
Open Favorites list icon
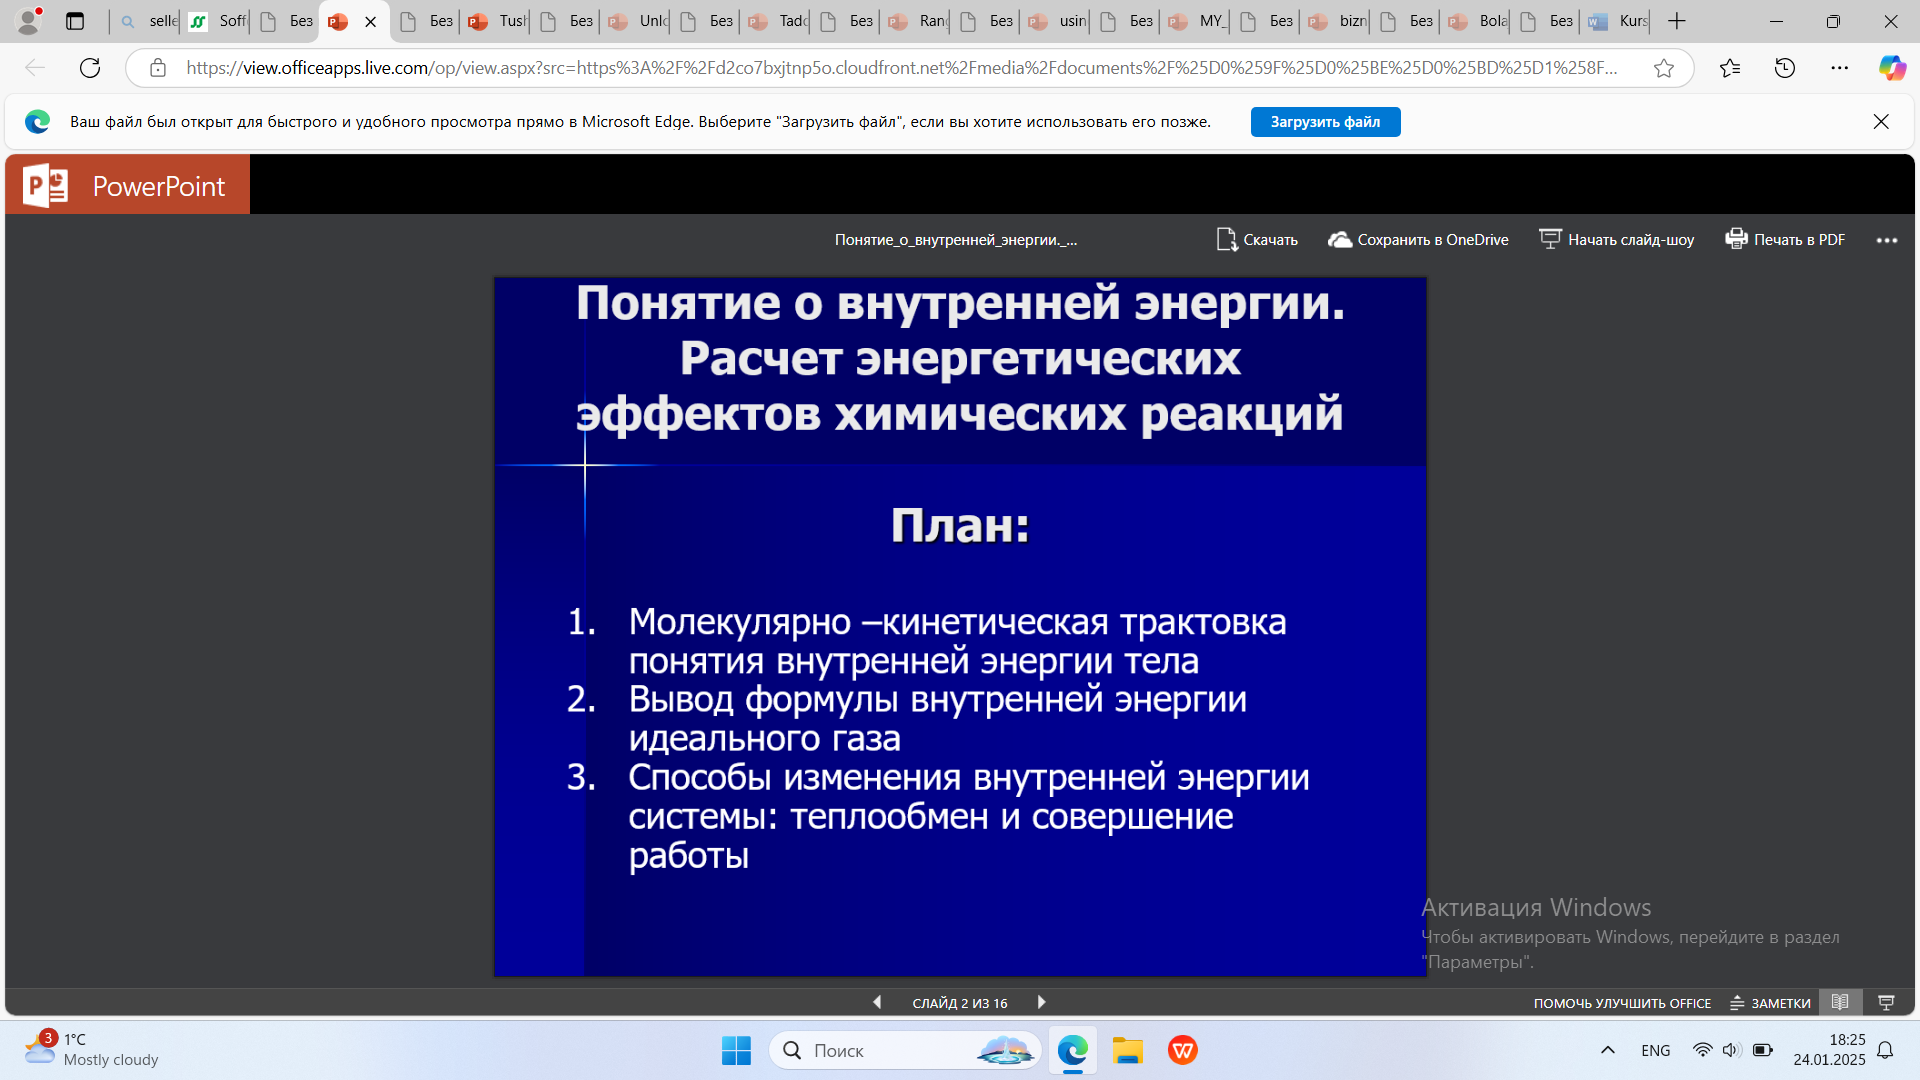tap(1730, 68)
